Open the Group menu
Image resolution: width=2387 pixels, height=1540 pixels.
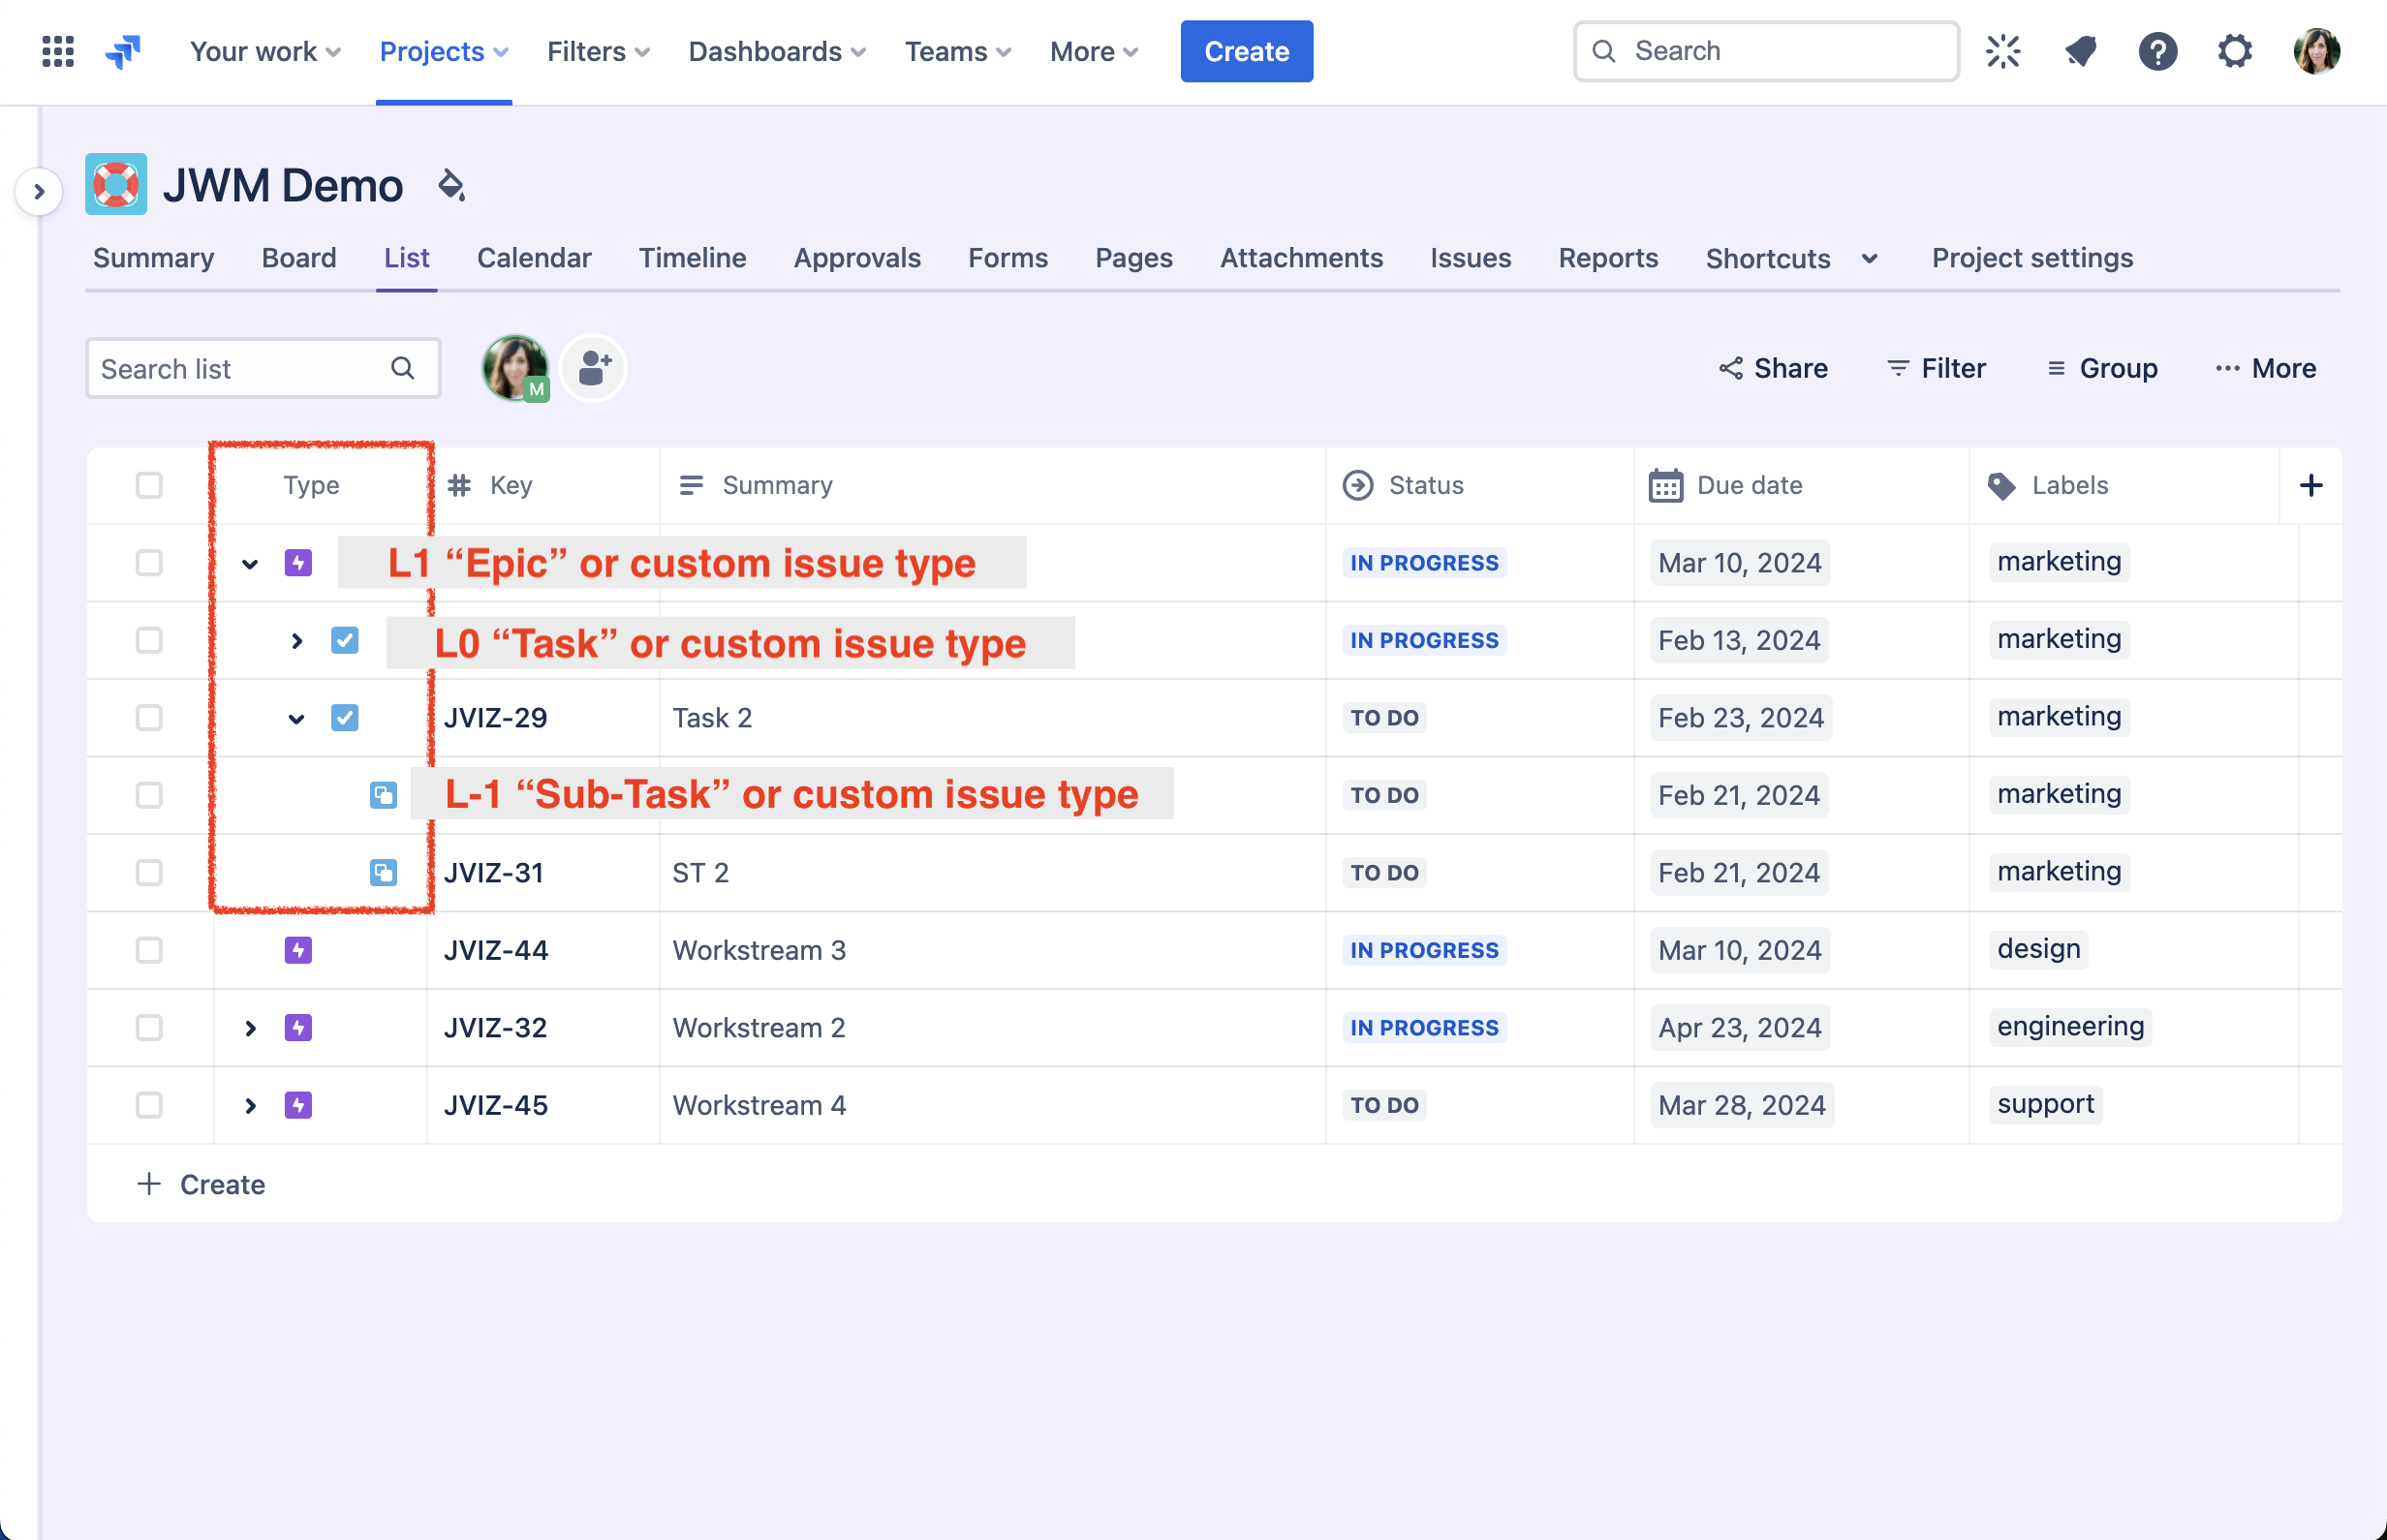pos(2101,368)
